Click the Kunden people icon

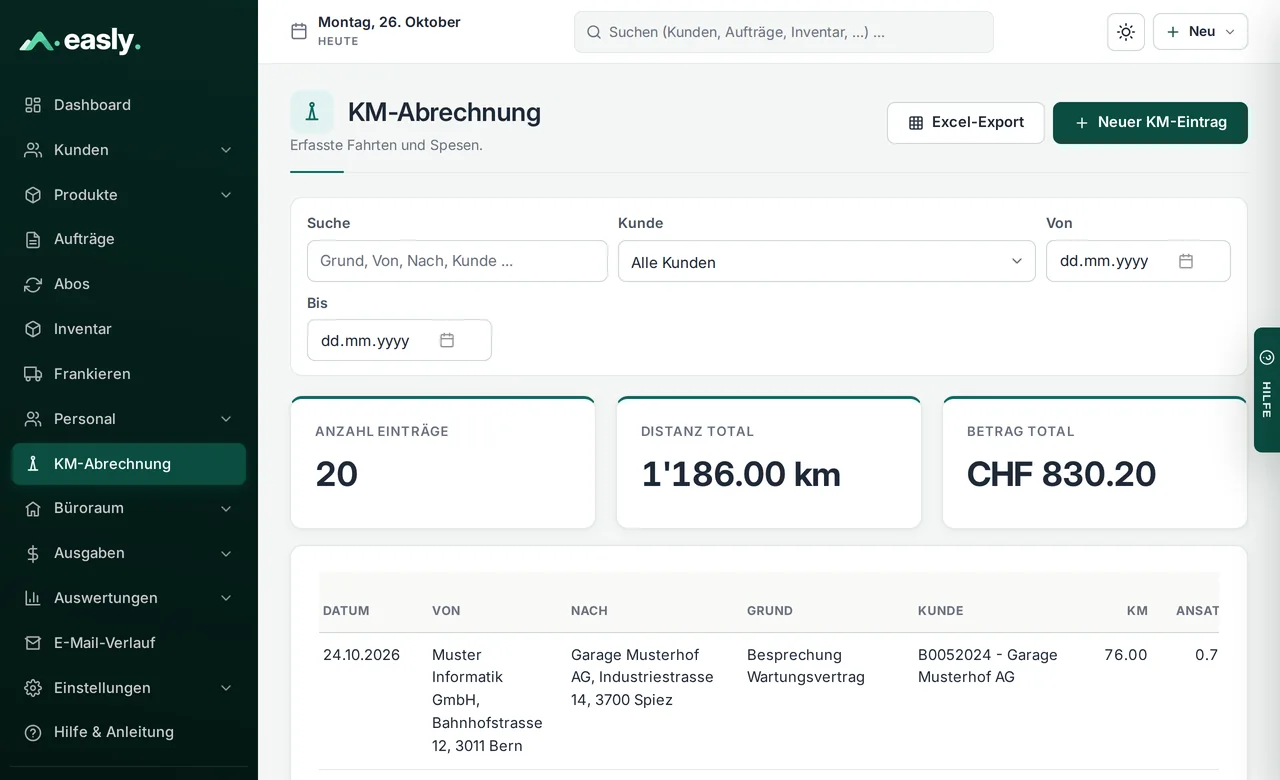coord(33,150)
